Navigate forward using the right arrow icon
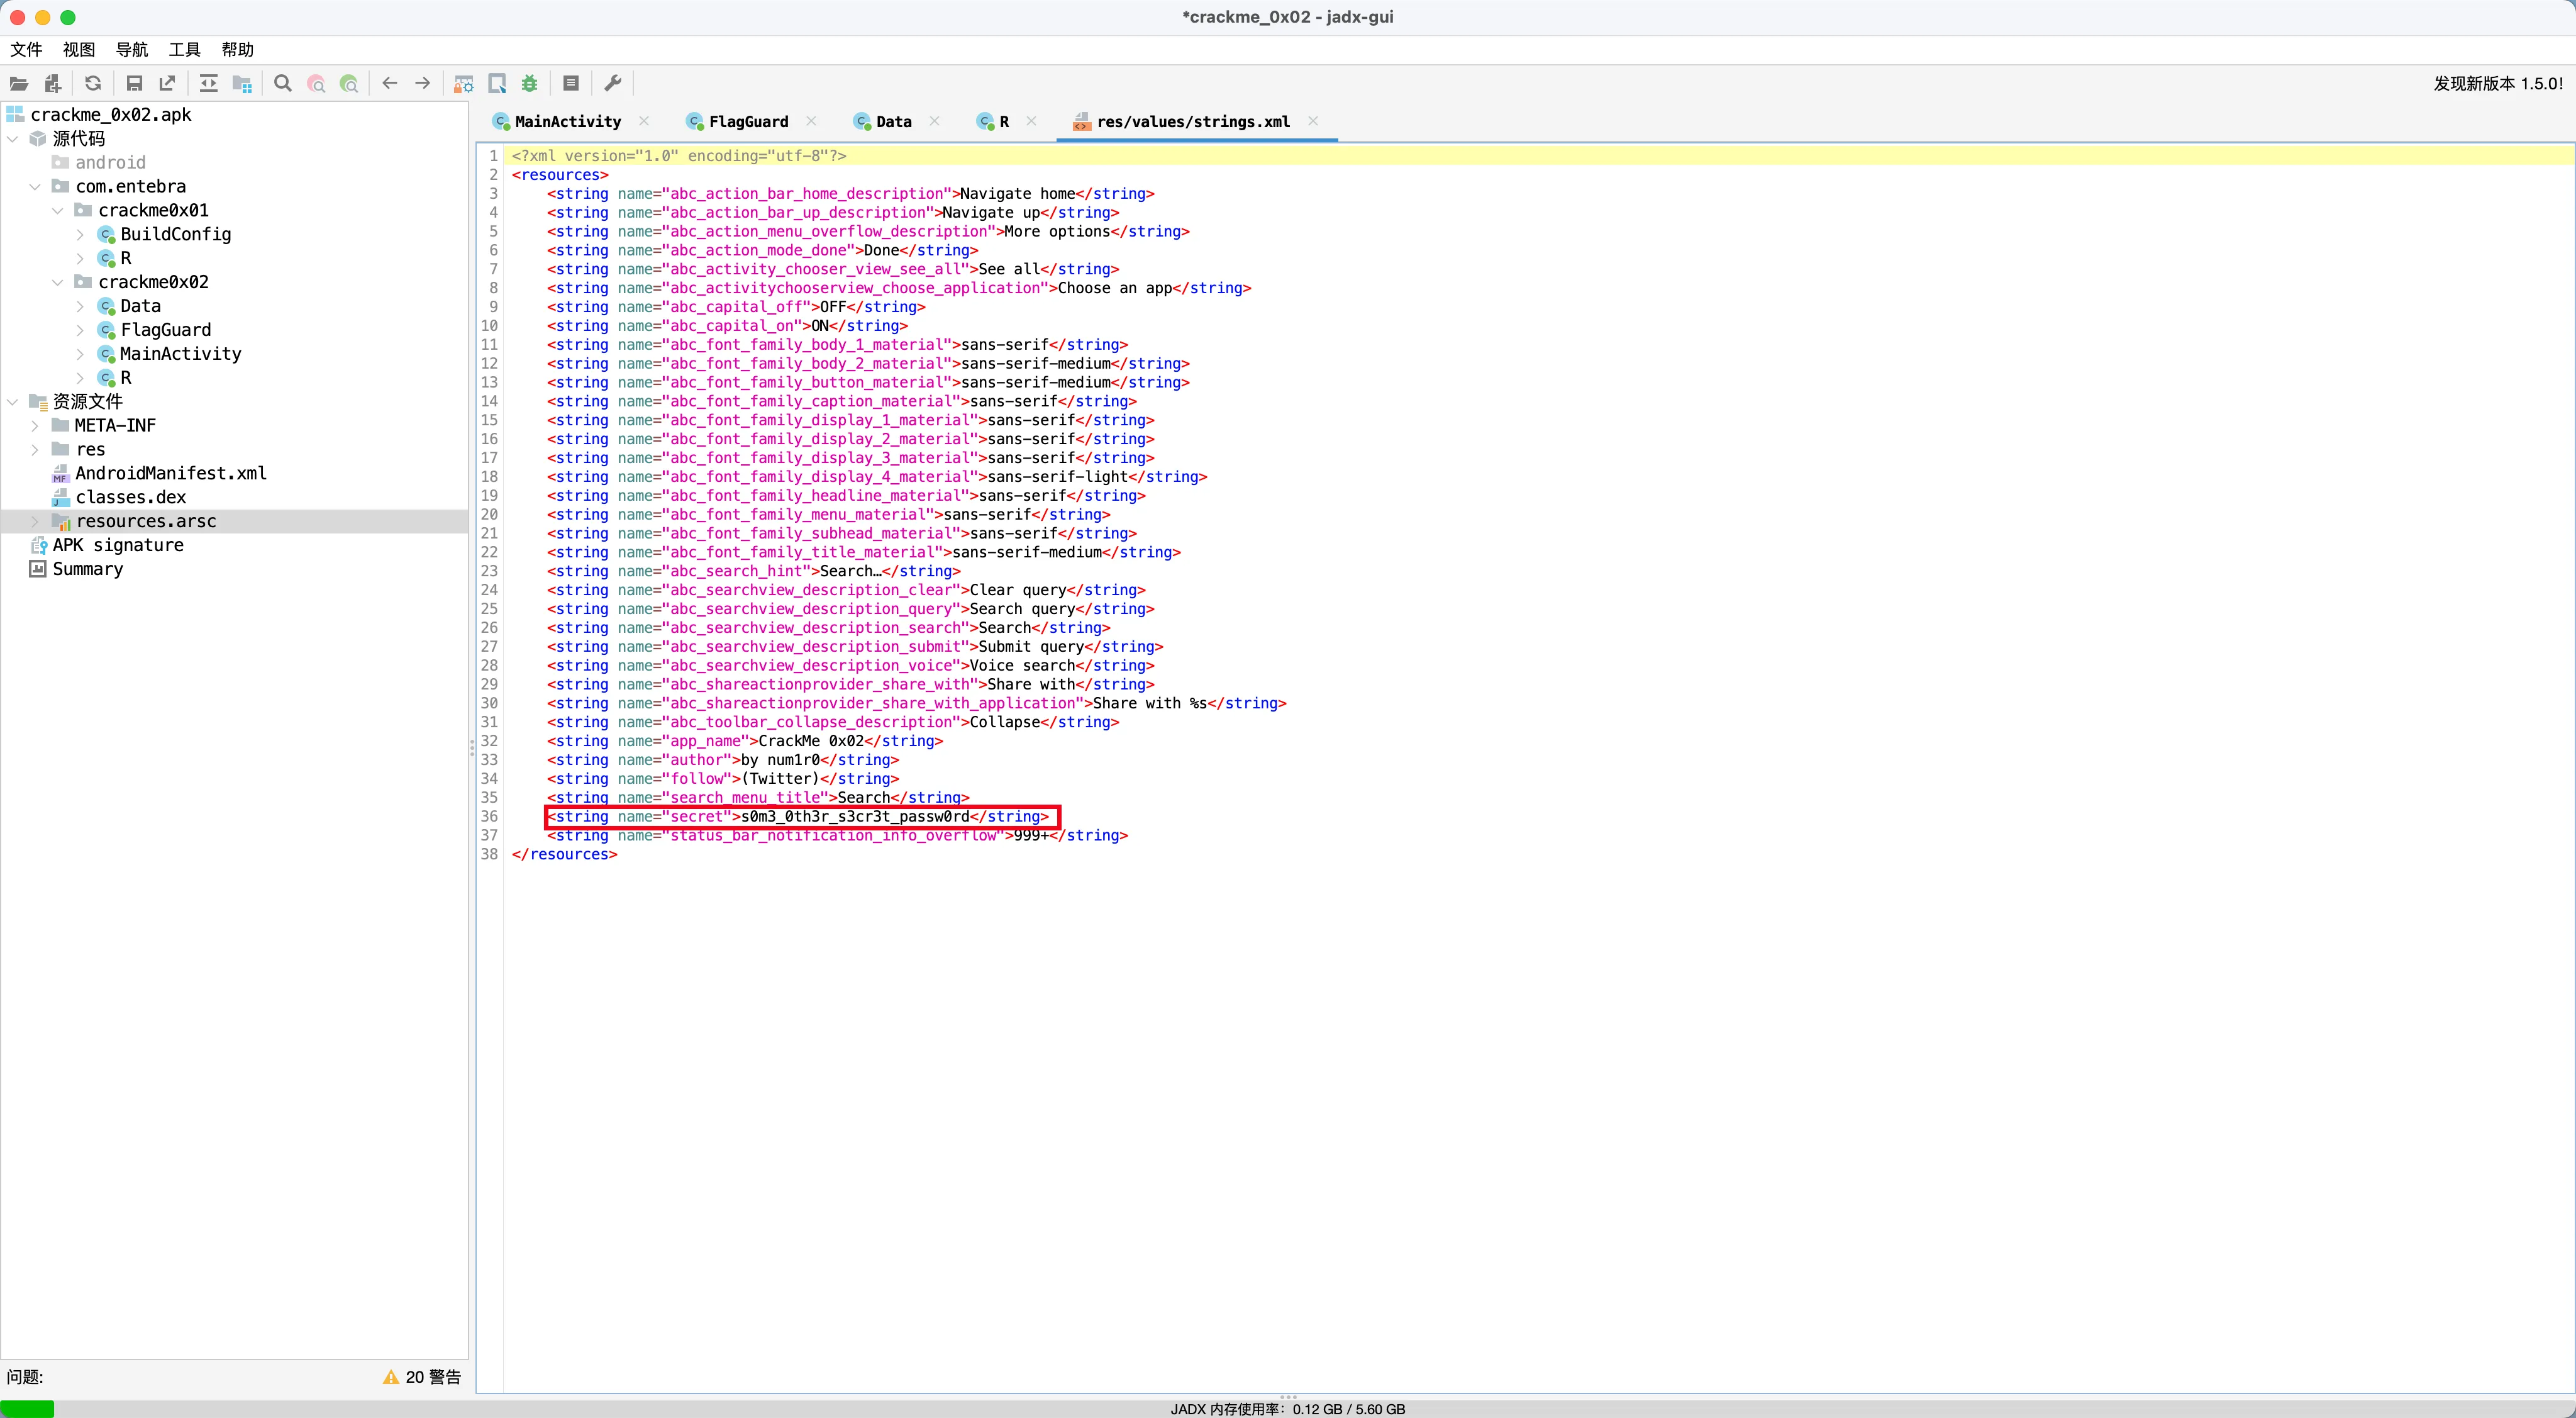 pyautogui.click(x=422, y=84)
